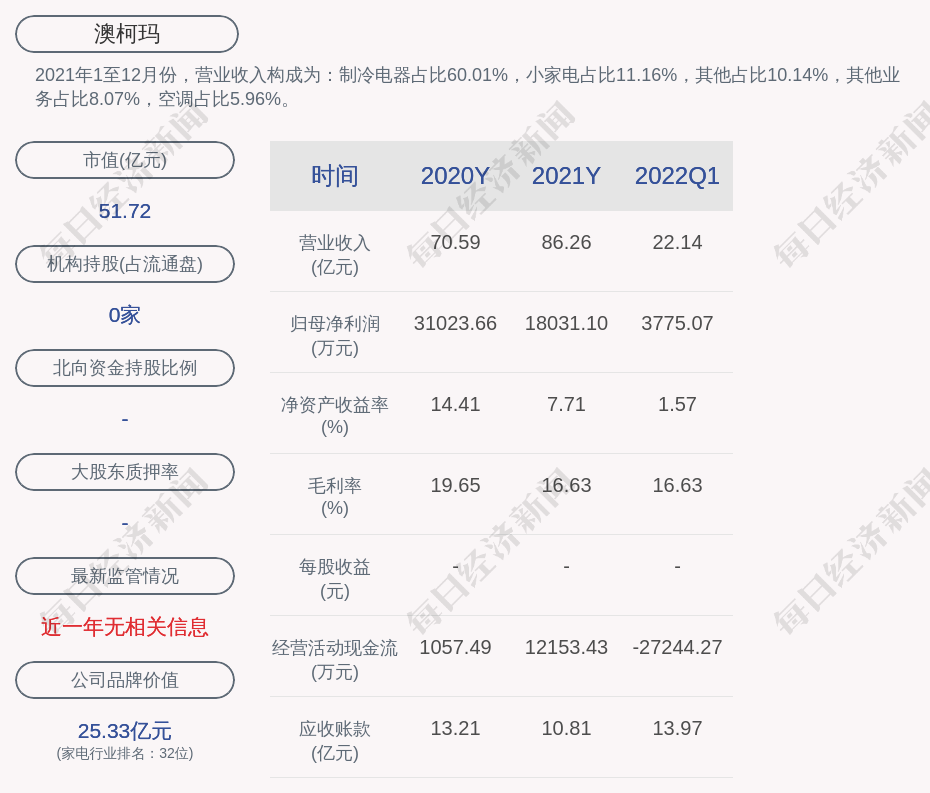Viewport: 930px width, 793px height.
Task: Click the 2020Y column header
Action: click(x=455, y=176)
